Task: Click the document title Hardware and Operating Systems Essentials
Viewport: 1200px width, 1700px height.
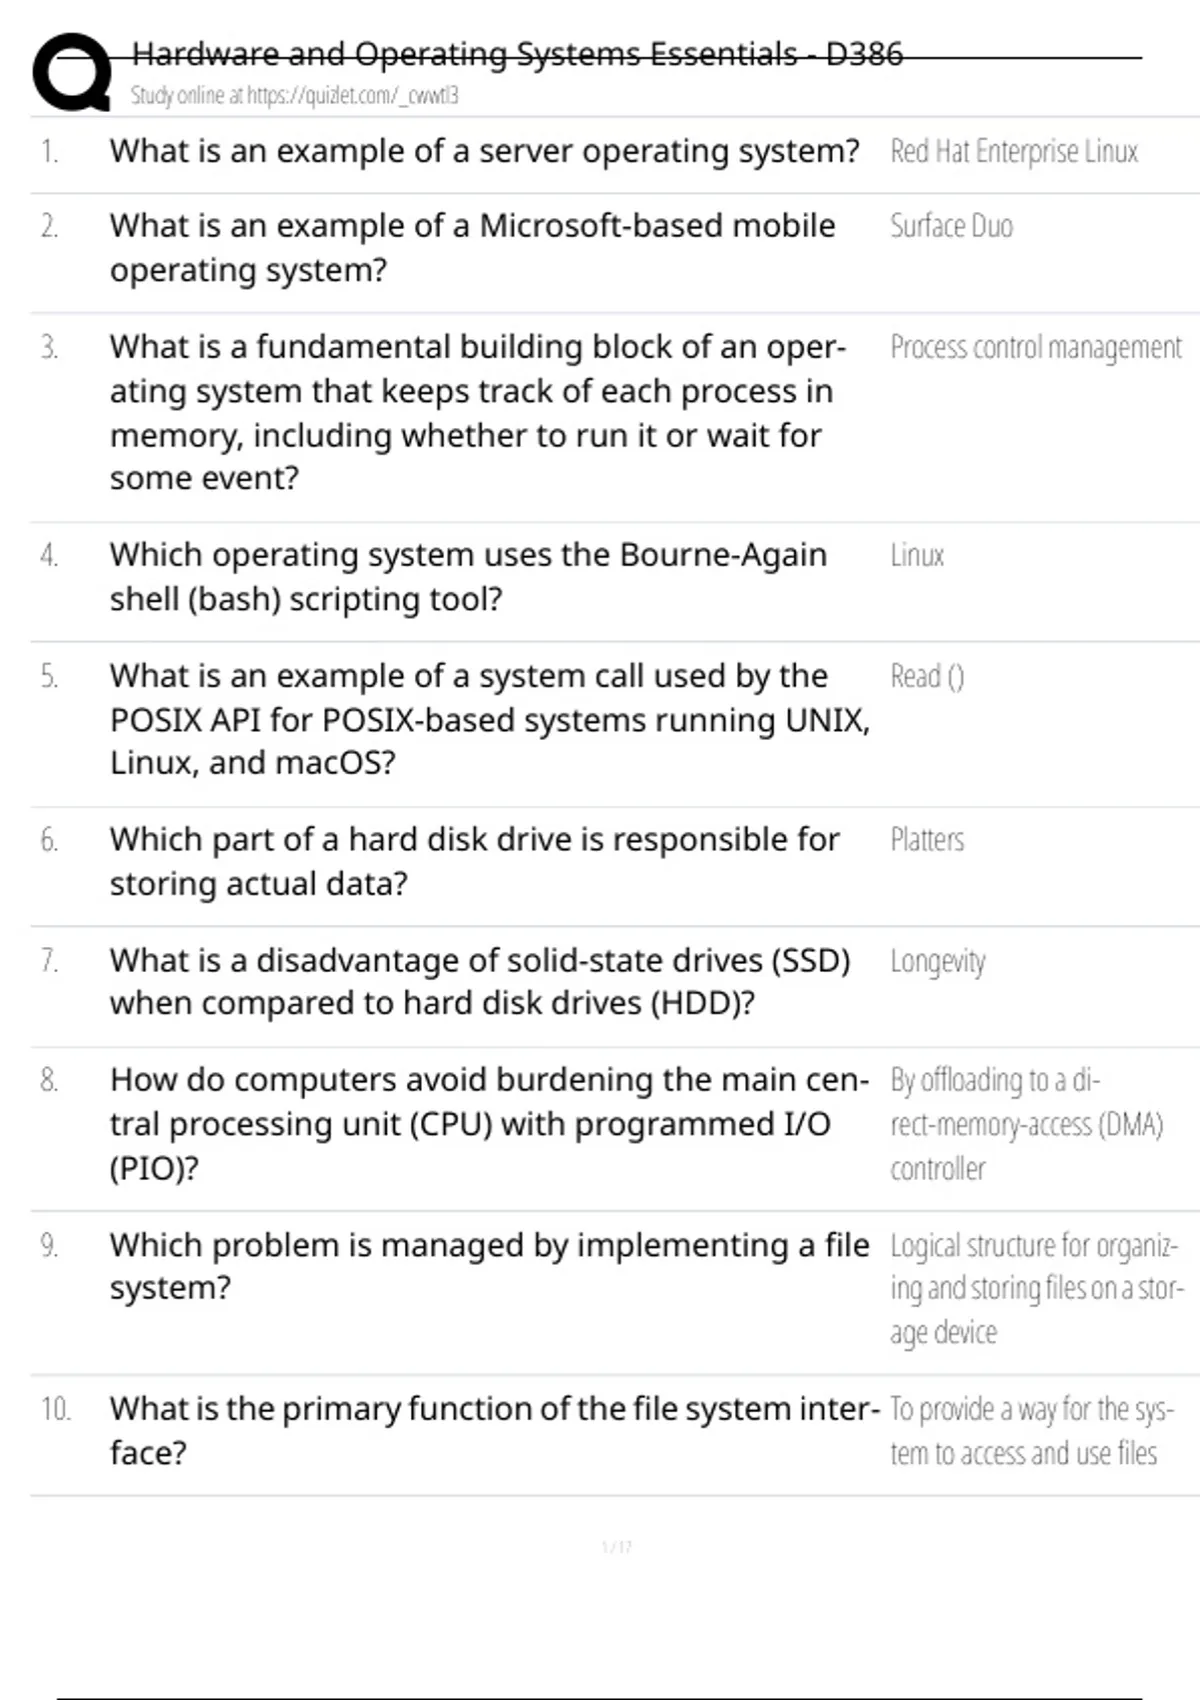Action: click(517, 54)
